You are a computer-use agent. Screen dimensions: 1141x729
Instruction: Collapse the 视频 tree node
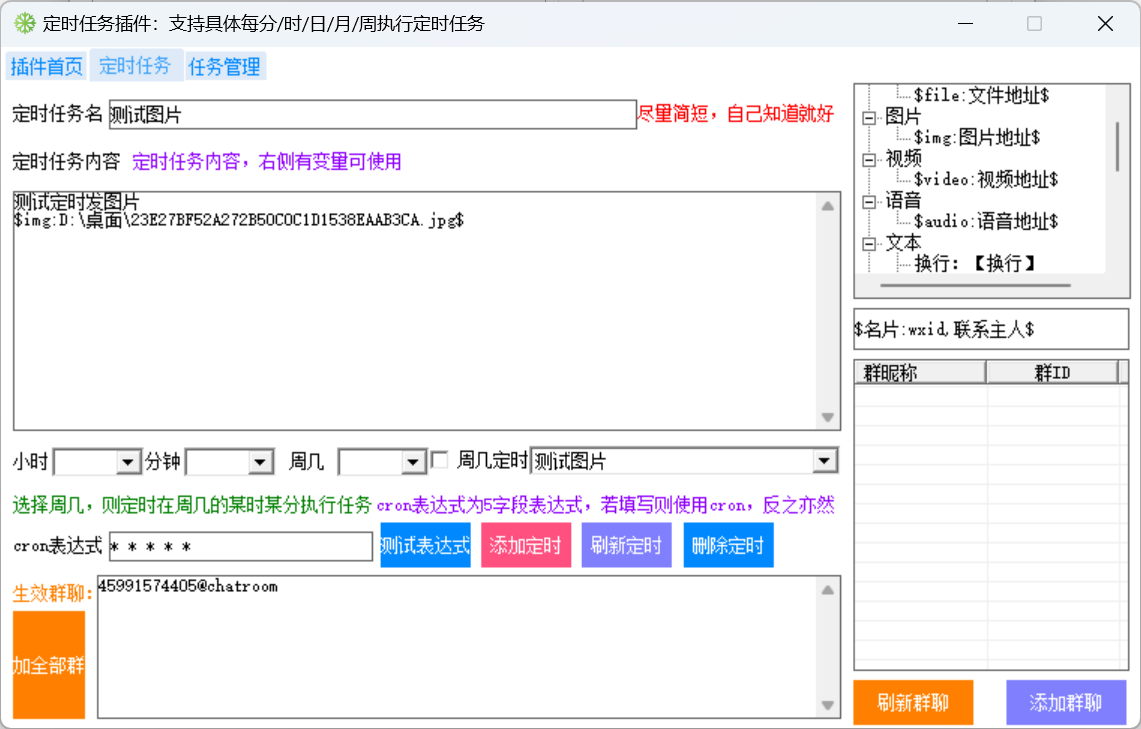(x=868, y=159)
